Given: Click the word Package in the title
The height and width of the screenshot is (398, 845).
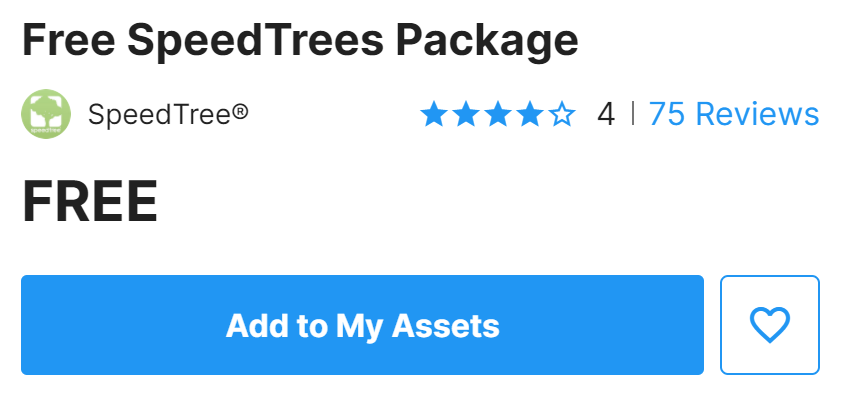Looking at the screenshot, I should point(487,42).
